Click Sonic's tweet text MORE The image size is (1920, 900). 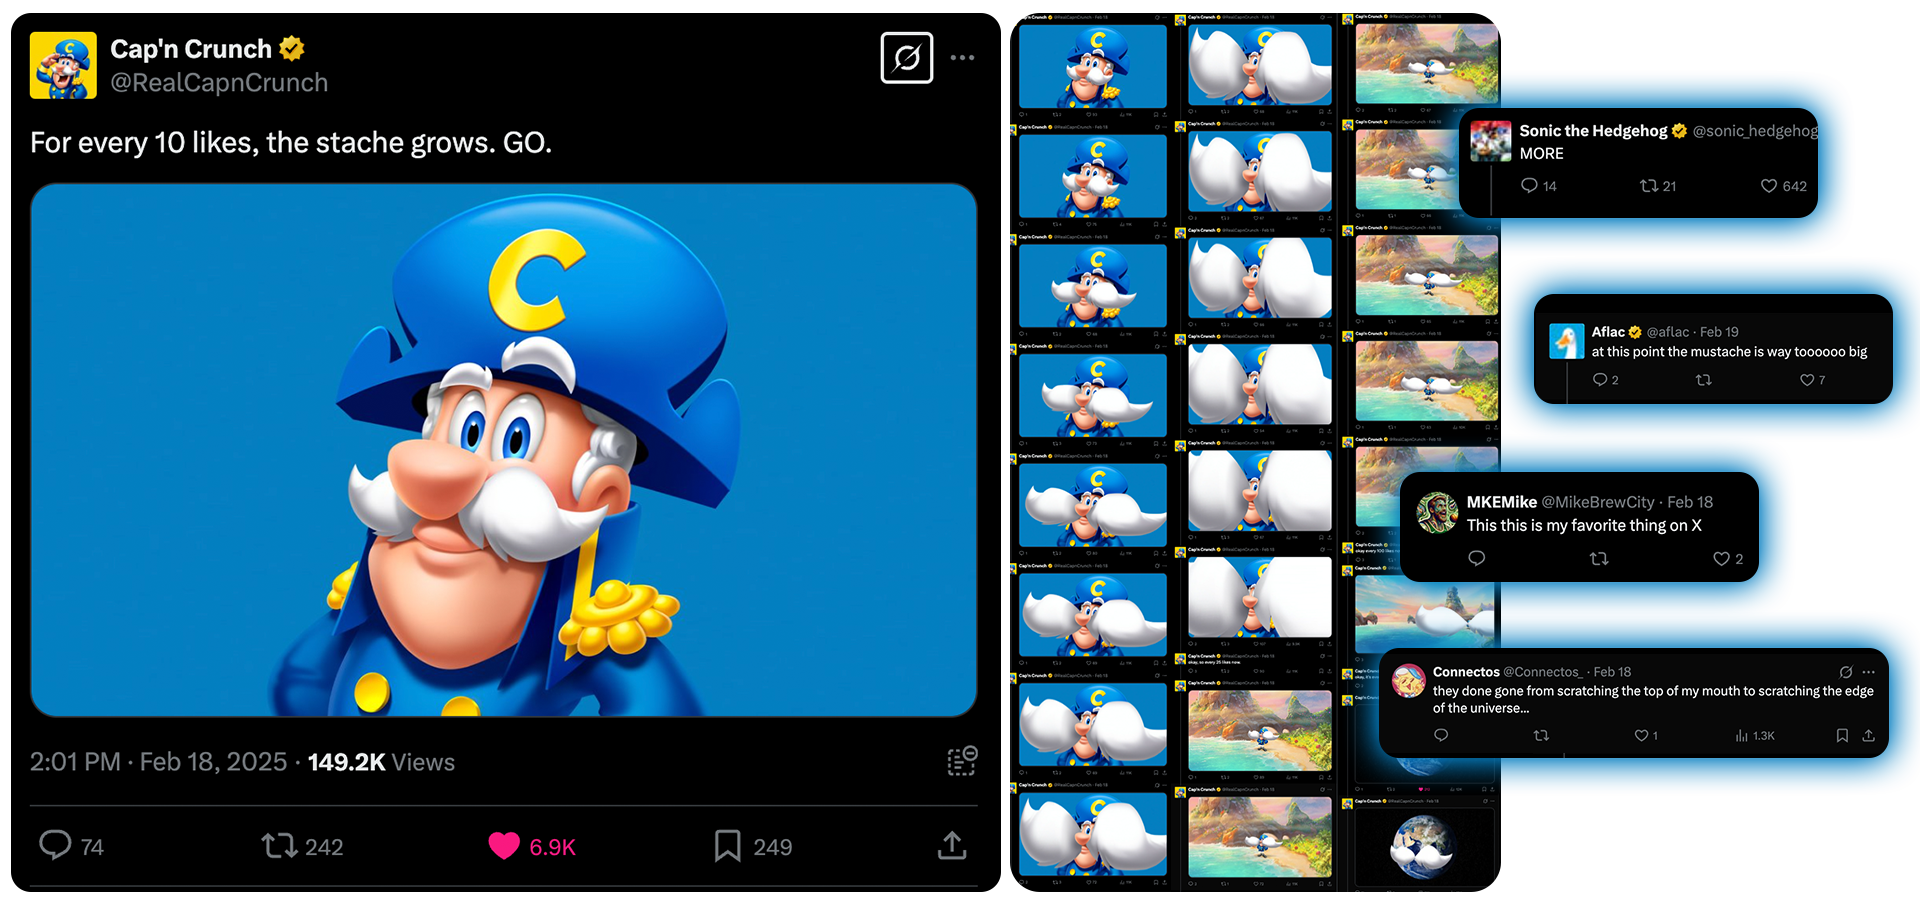1541,154
